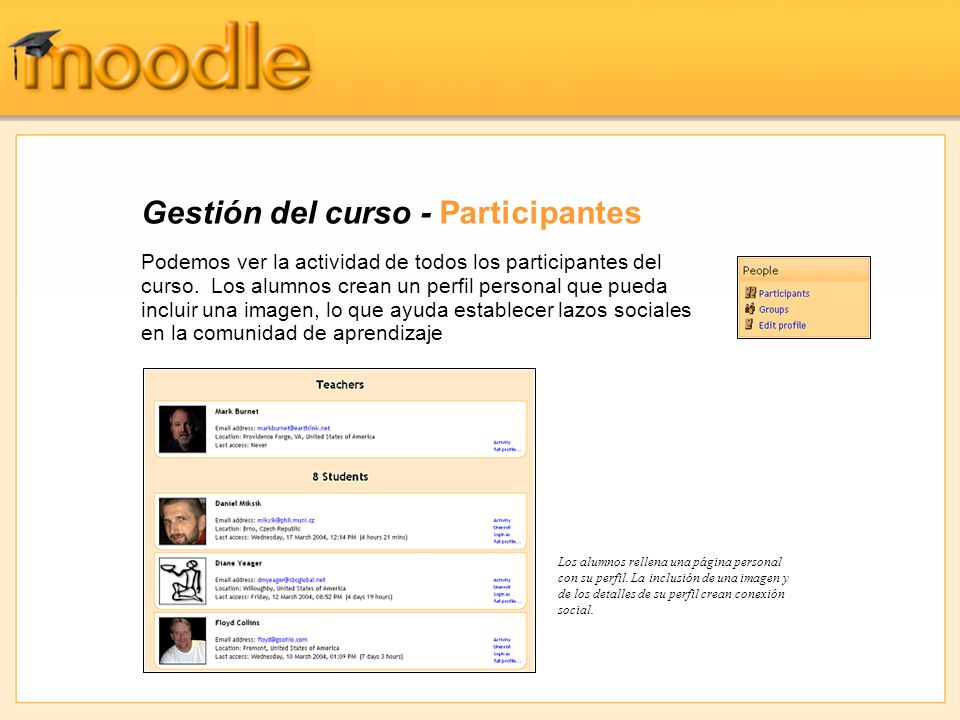
Task: Click the Participants icon in People block
Action: [750, 293]
